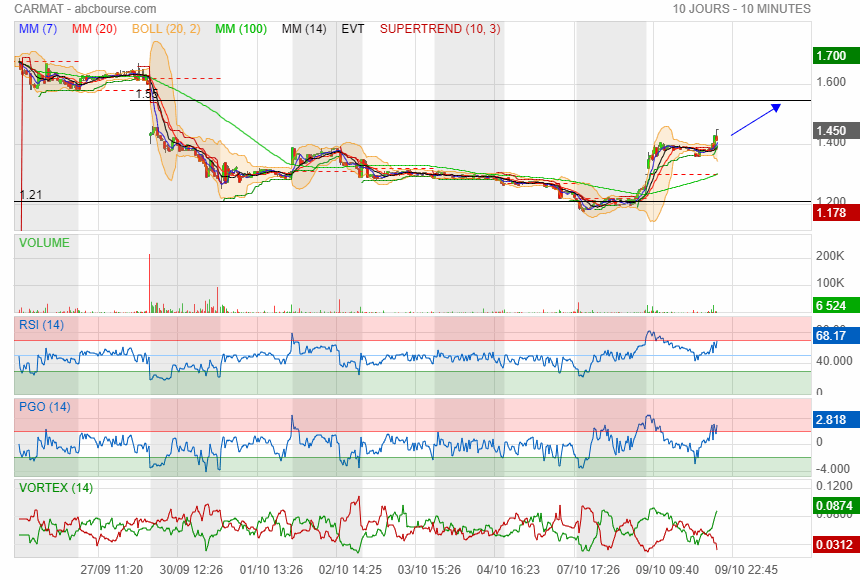Click the blue upward arrow annotation

(757, 119)
